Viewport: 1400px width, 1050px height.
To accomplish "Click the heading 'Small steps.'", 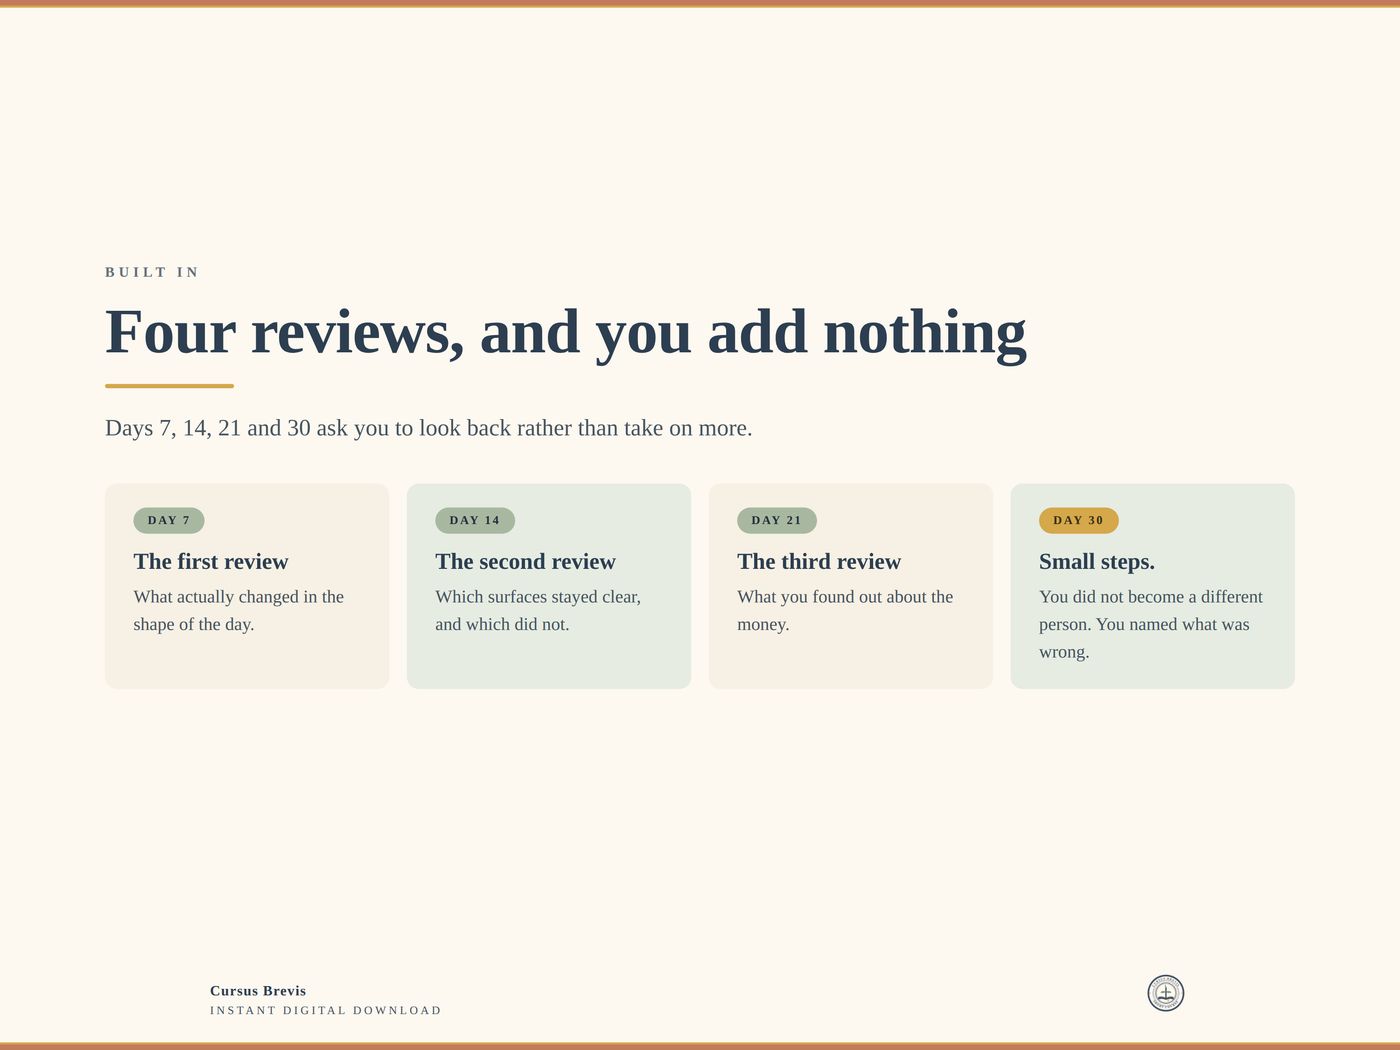I will pyautogui.click(x=1097, y=562).
